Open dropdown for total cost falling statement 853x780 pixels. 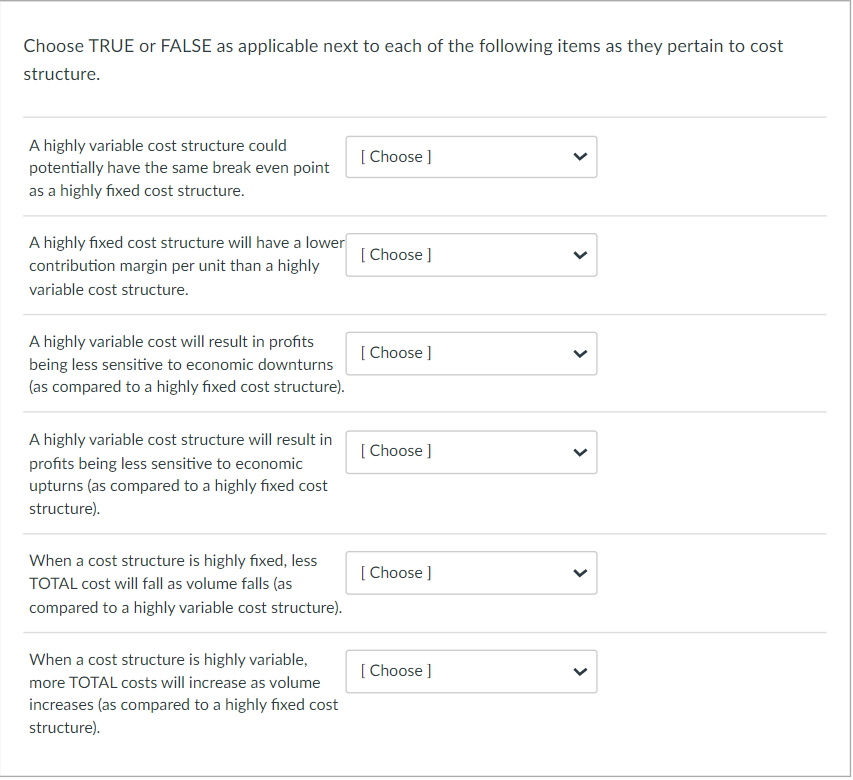click(x=471, y=573)
